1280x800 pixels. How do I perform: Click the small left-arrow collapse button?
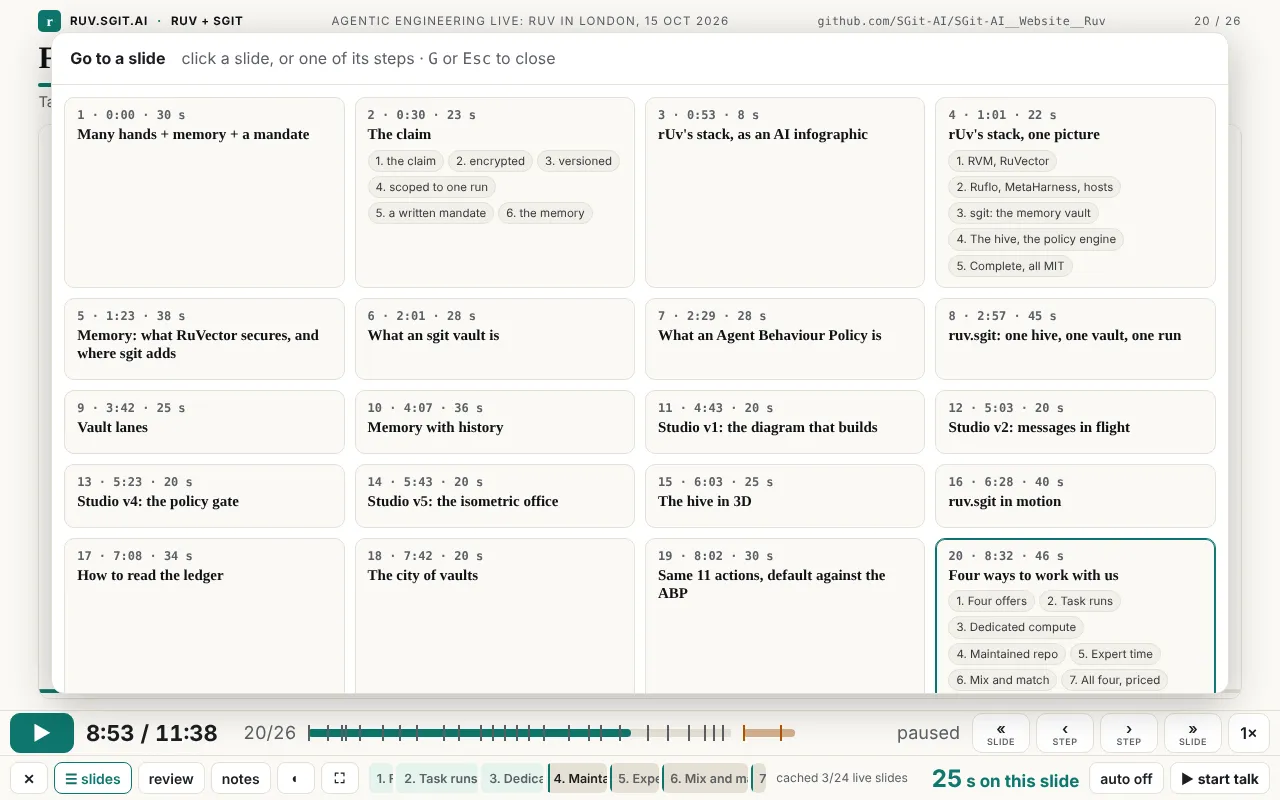[x=295, y=779]
